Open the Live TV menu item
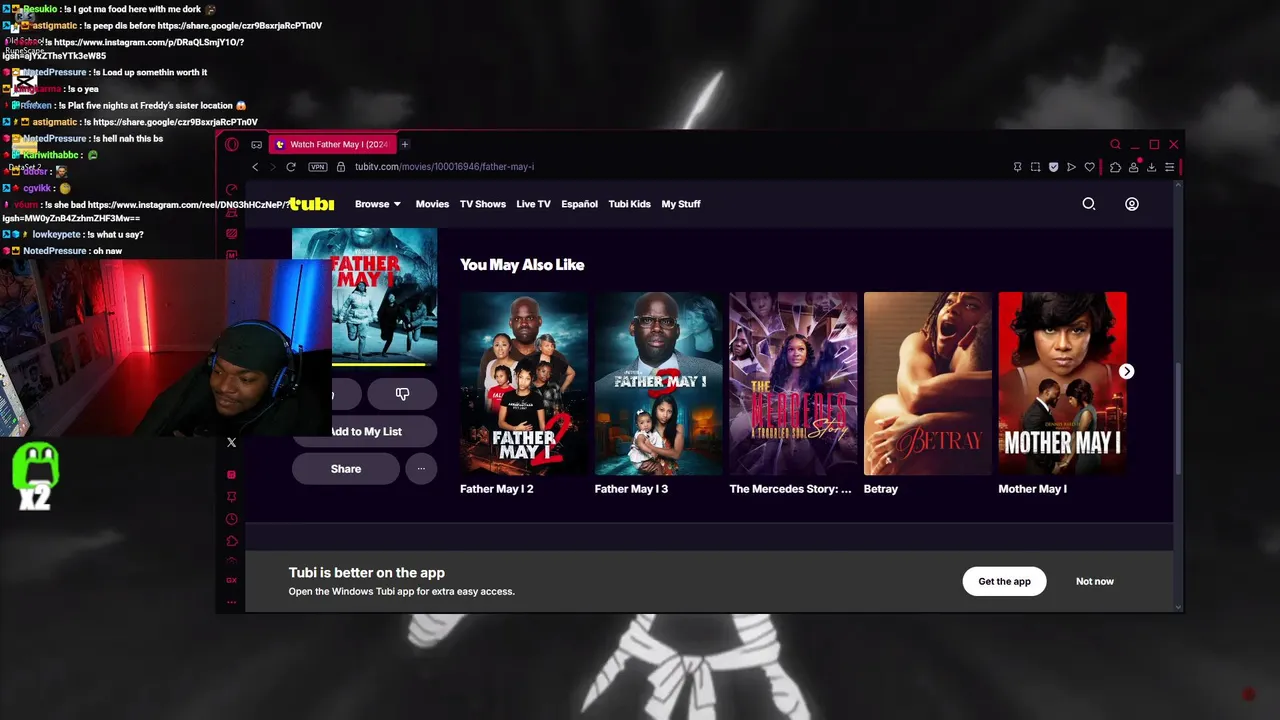Screen dimensions: 1280x720 [533, 204]
